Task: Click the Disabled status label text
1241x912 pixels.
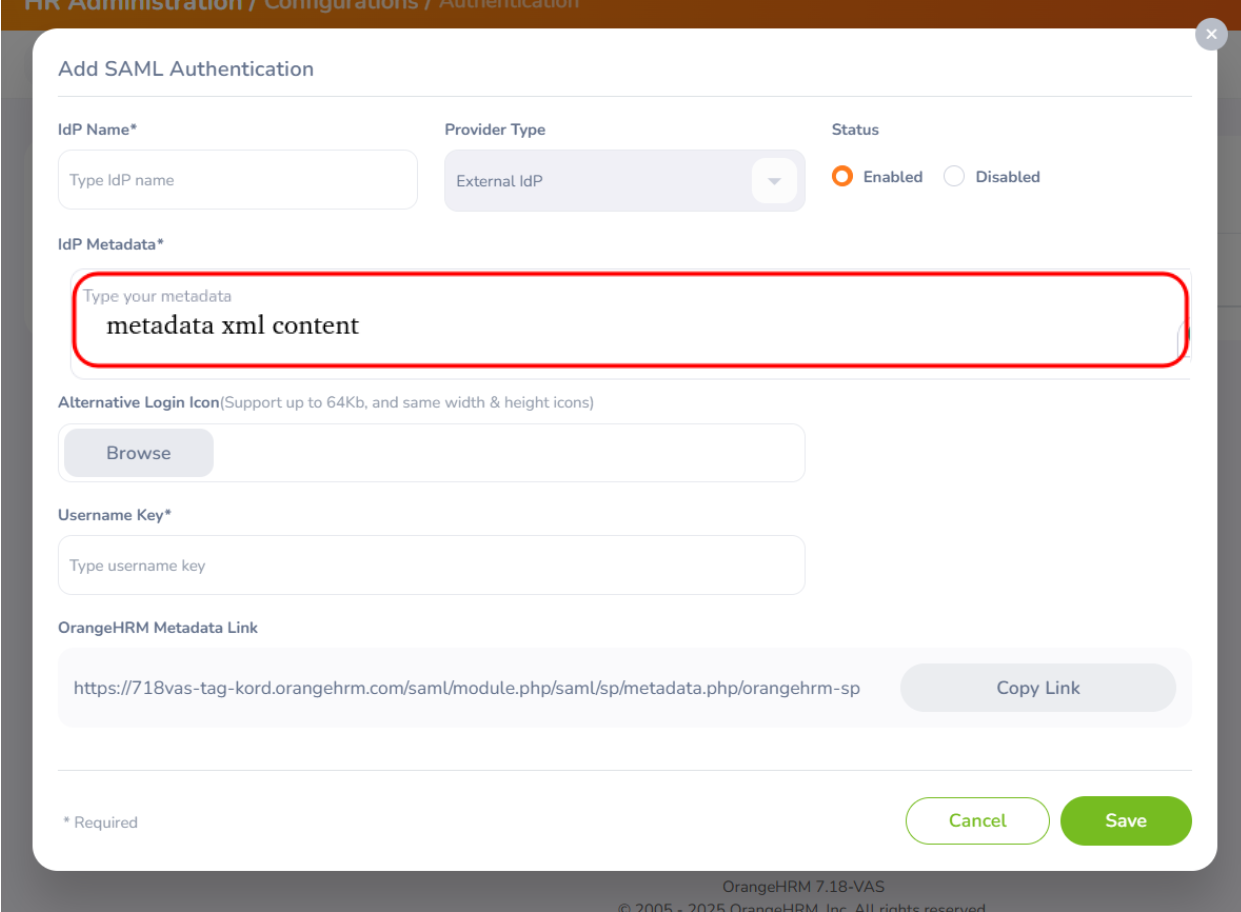Action: (x=1007, y=177)
